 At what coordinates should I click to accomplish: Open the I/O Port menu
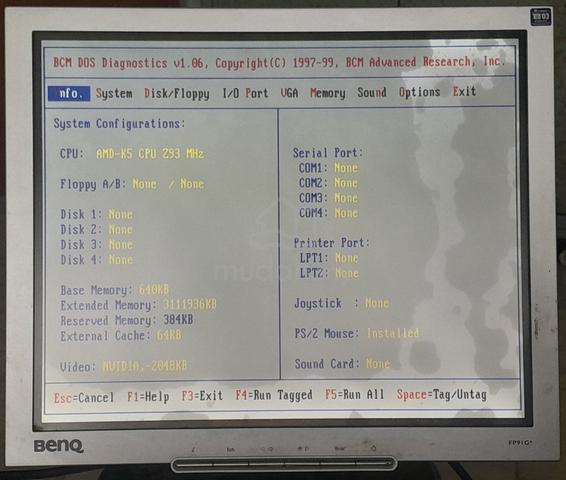pyautogui.click(x=245, y=93)
